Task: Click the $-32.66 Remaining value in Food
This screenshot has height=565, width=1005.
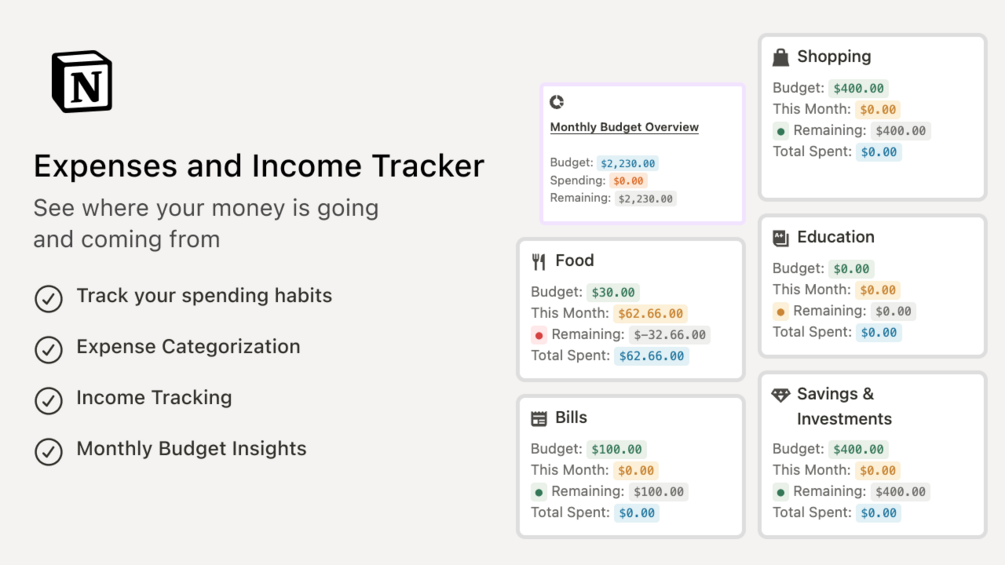Action: pyautogui.click(x=670, y=335)
